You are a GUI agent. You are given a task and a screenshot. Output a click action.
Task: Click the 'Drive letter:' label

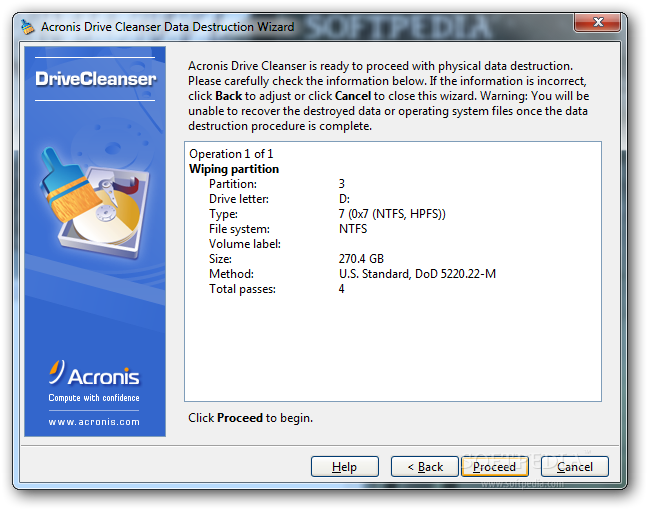[238, 199]
